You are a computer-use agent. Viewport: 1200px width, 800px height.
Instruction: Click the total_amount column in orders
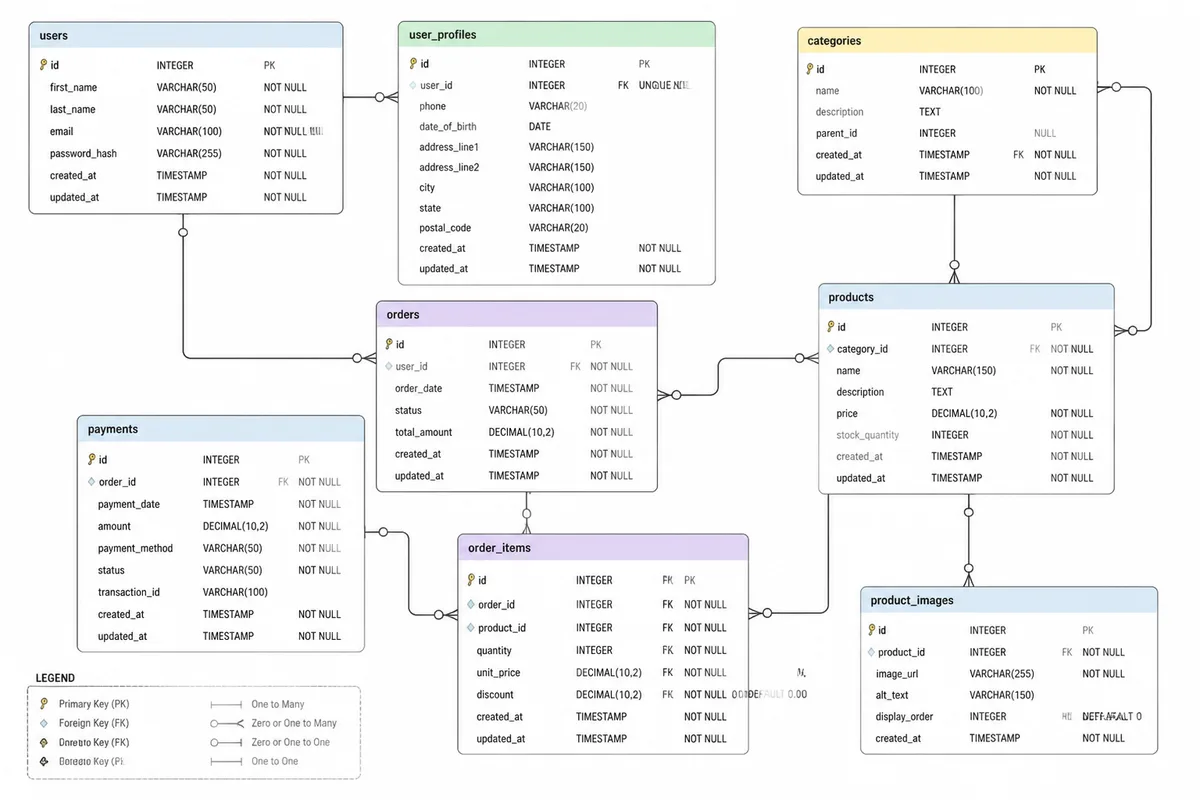pos(423,432)
